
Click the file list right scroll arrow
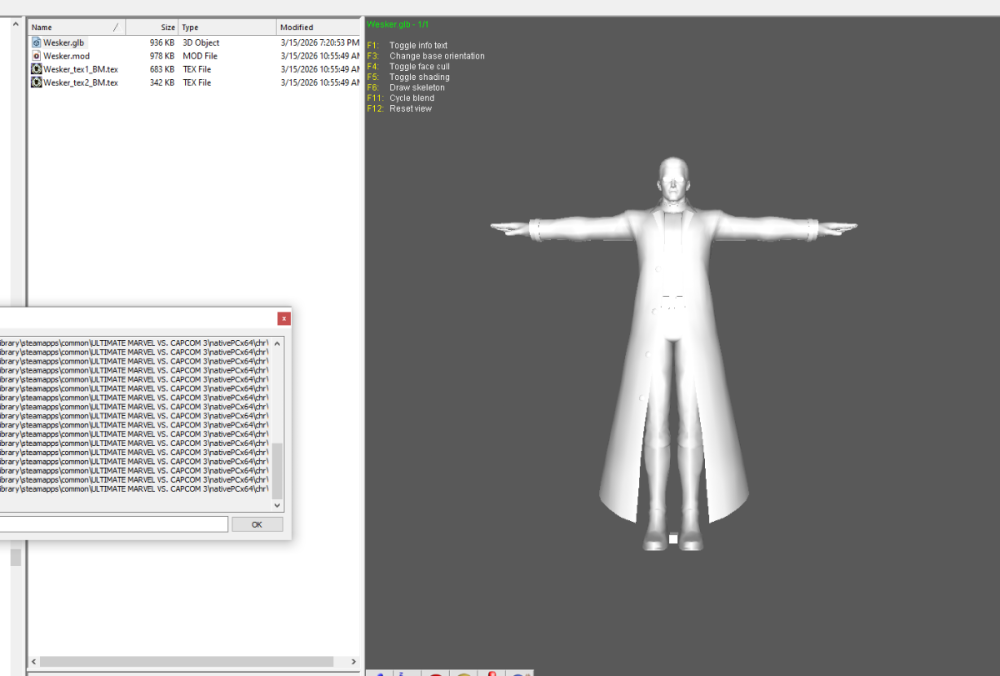tap(354, 661)
